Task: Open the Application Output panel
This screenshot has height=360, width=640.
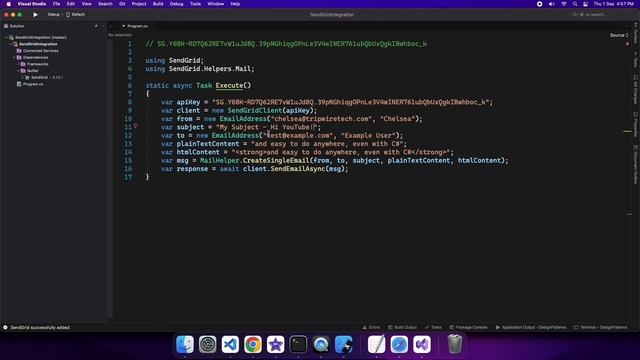Action: pyautogui.click(x=531, y=327)
